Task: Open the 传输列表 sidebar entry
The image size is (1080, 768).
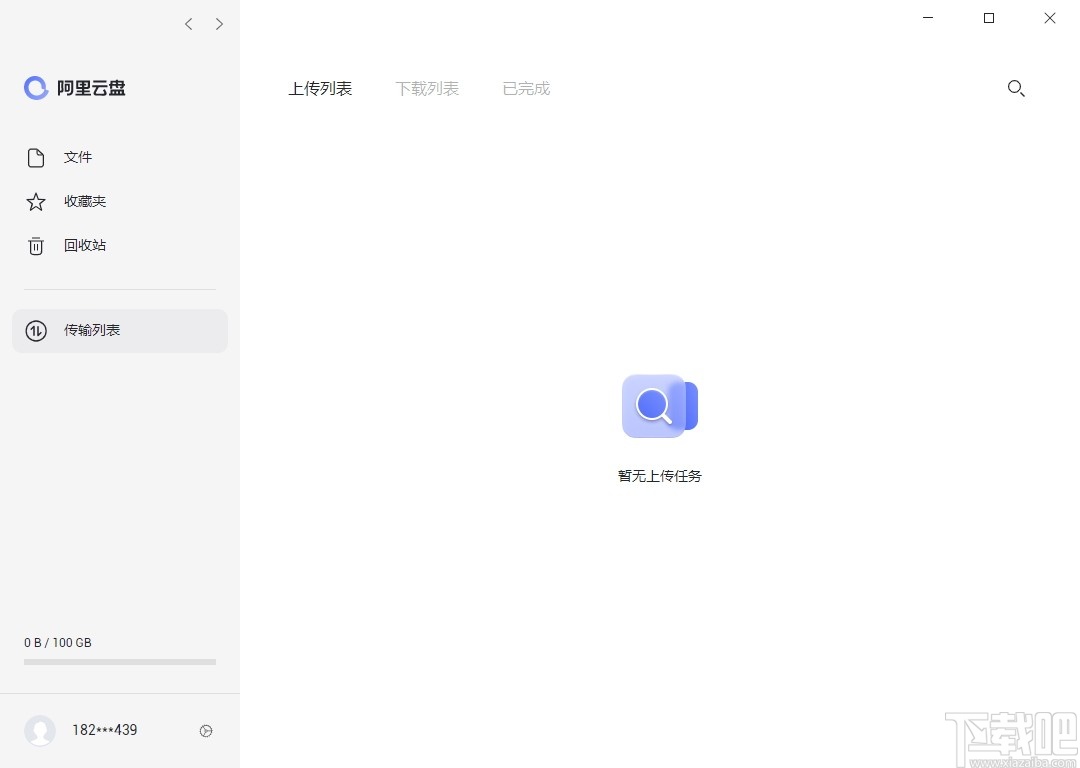Action: pyautogui.click(x=92, y=330)
